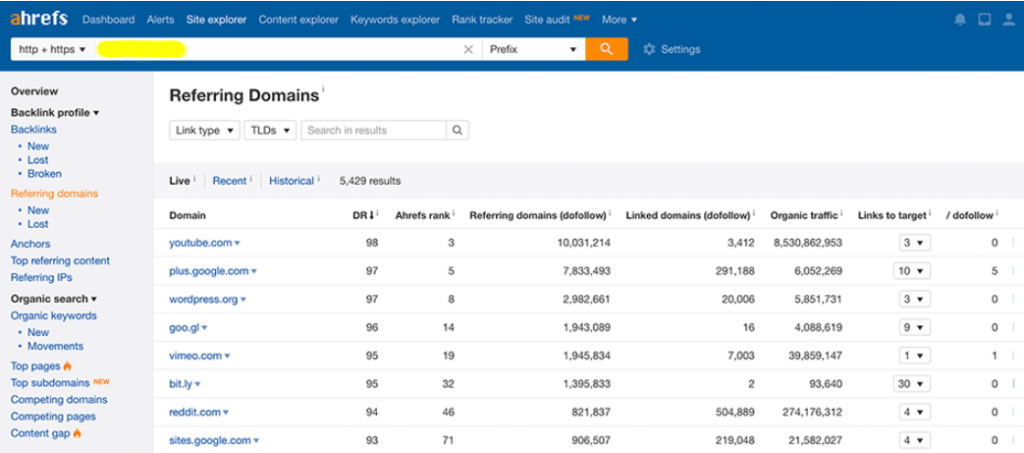Open Anchors in the sidebar
The height and width of the screenshot is (453, 1024).
(x=30, y=243)
